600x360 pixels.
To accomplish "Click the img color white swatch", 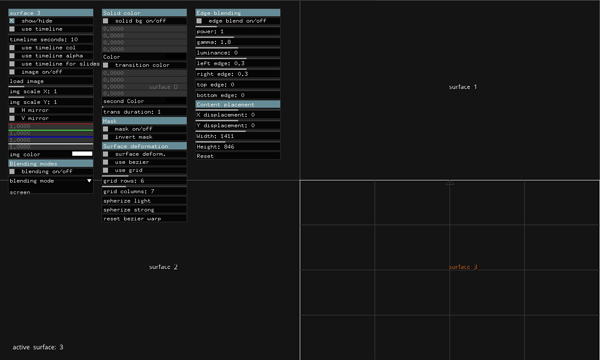I will coord(82,154).
